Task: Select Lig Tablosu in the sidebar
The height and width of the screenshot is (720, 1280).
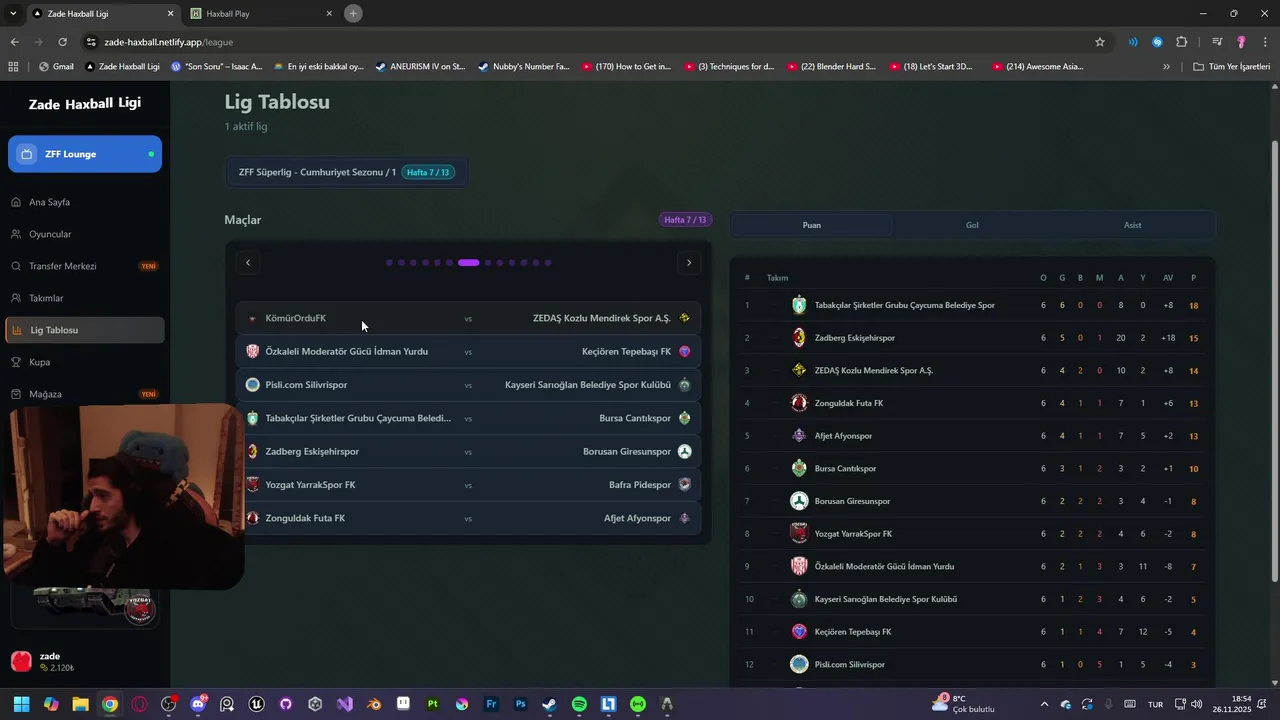Action: tap(85, 330)
